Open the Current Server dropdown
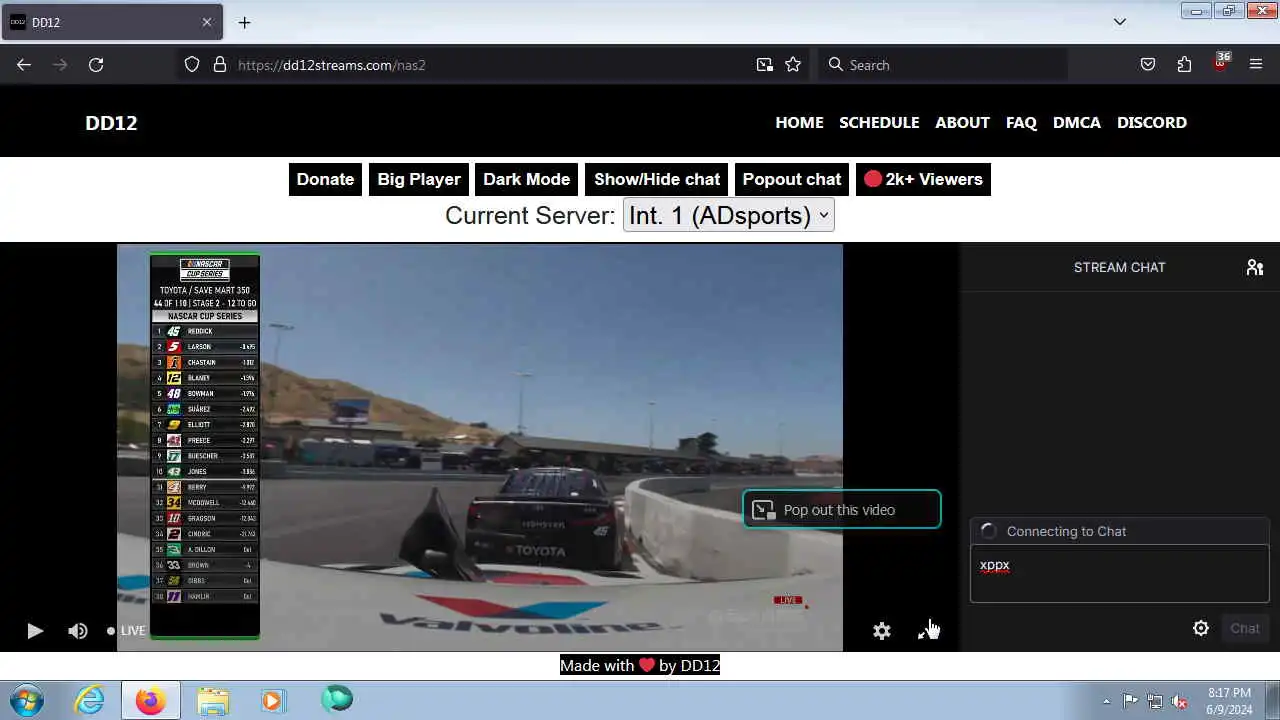 coord(728,215)
